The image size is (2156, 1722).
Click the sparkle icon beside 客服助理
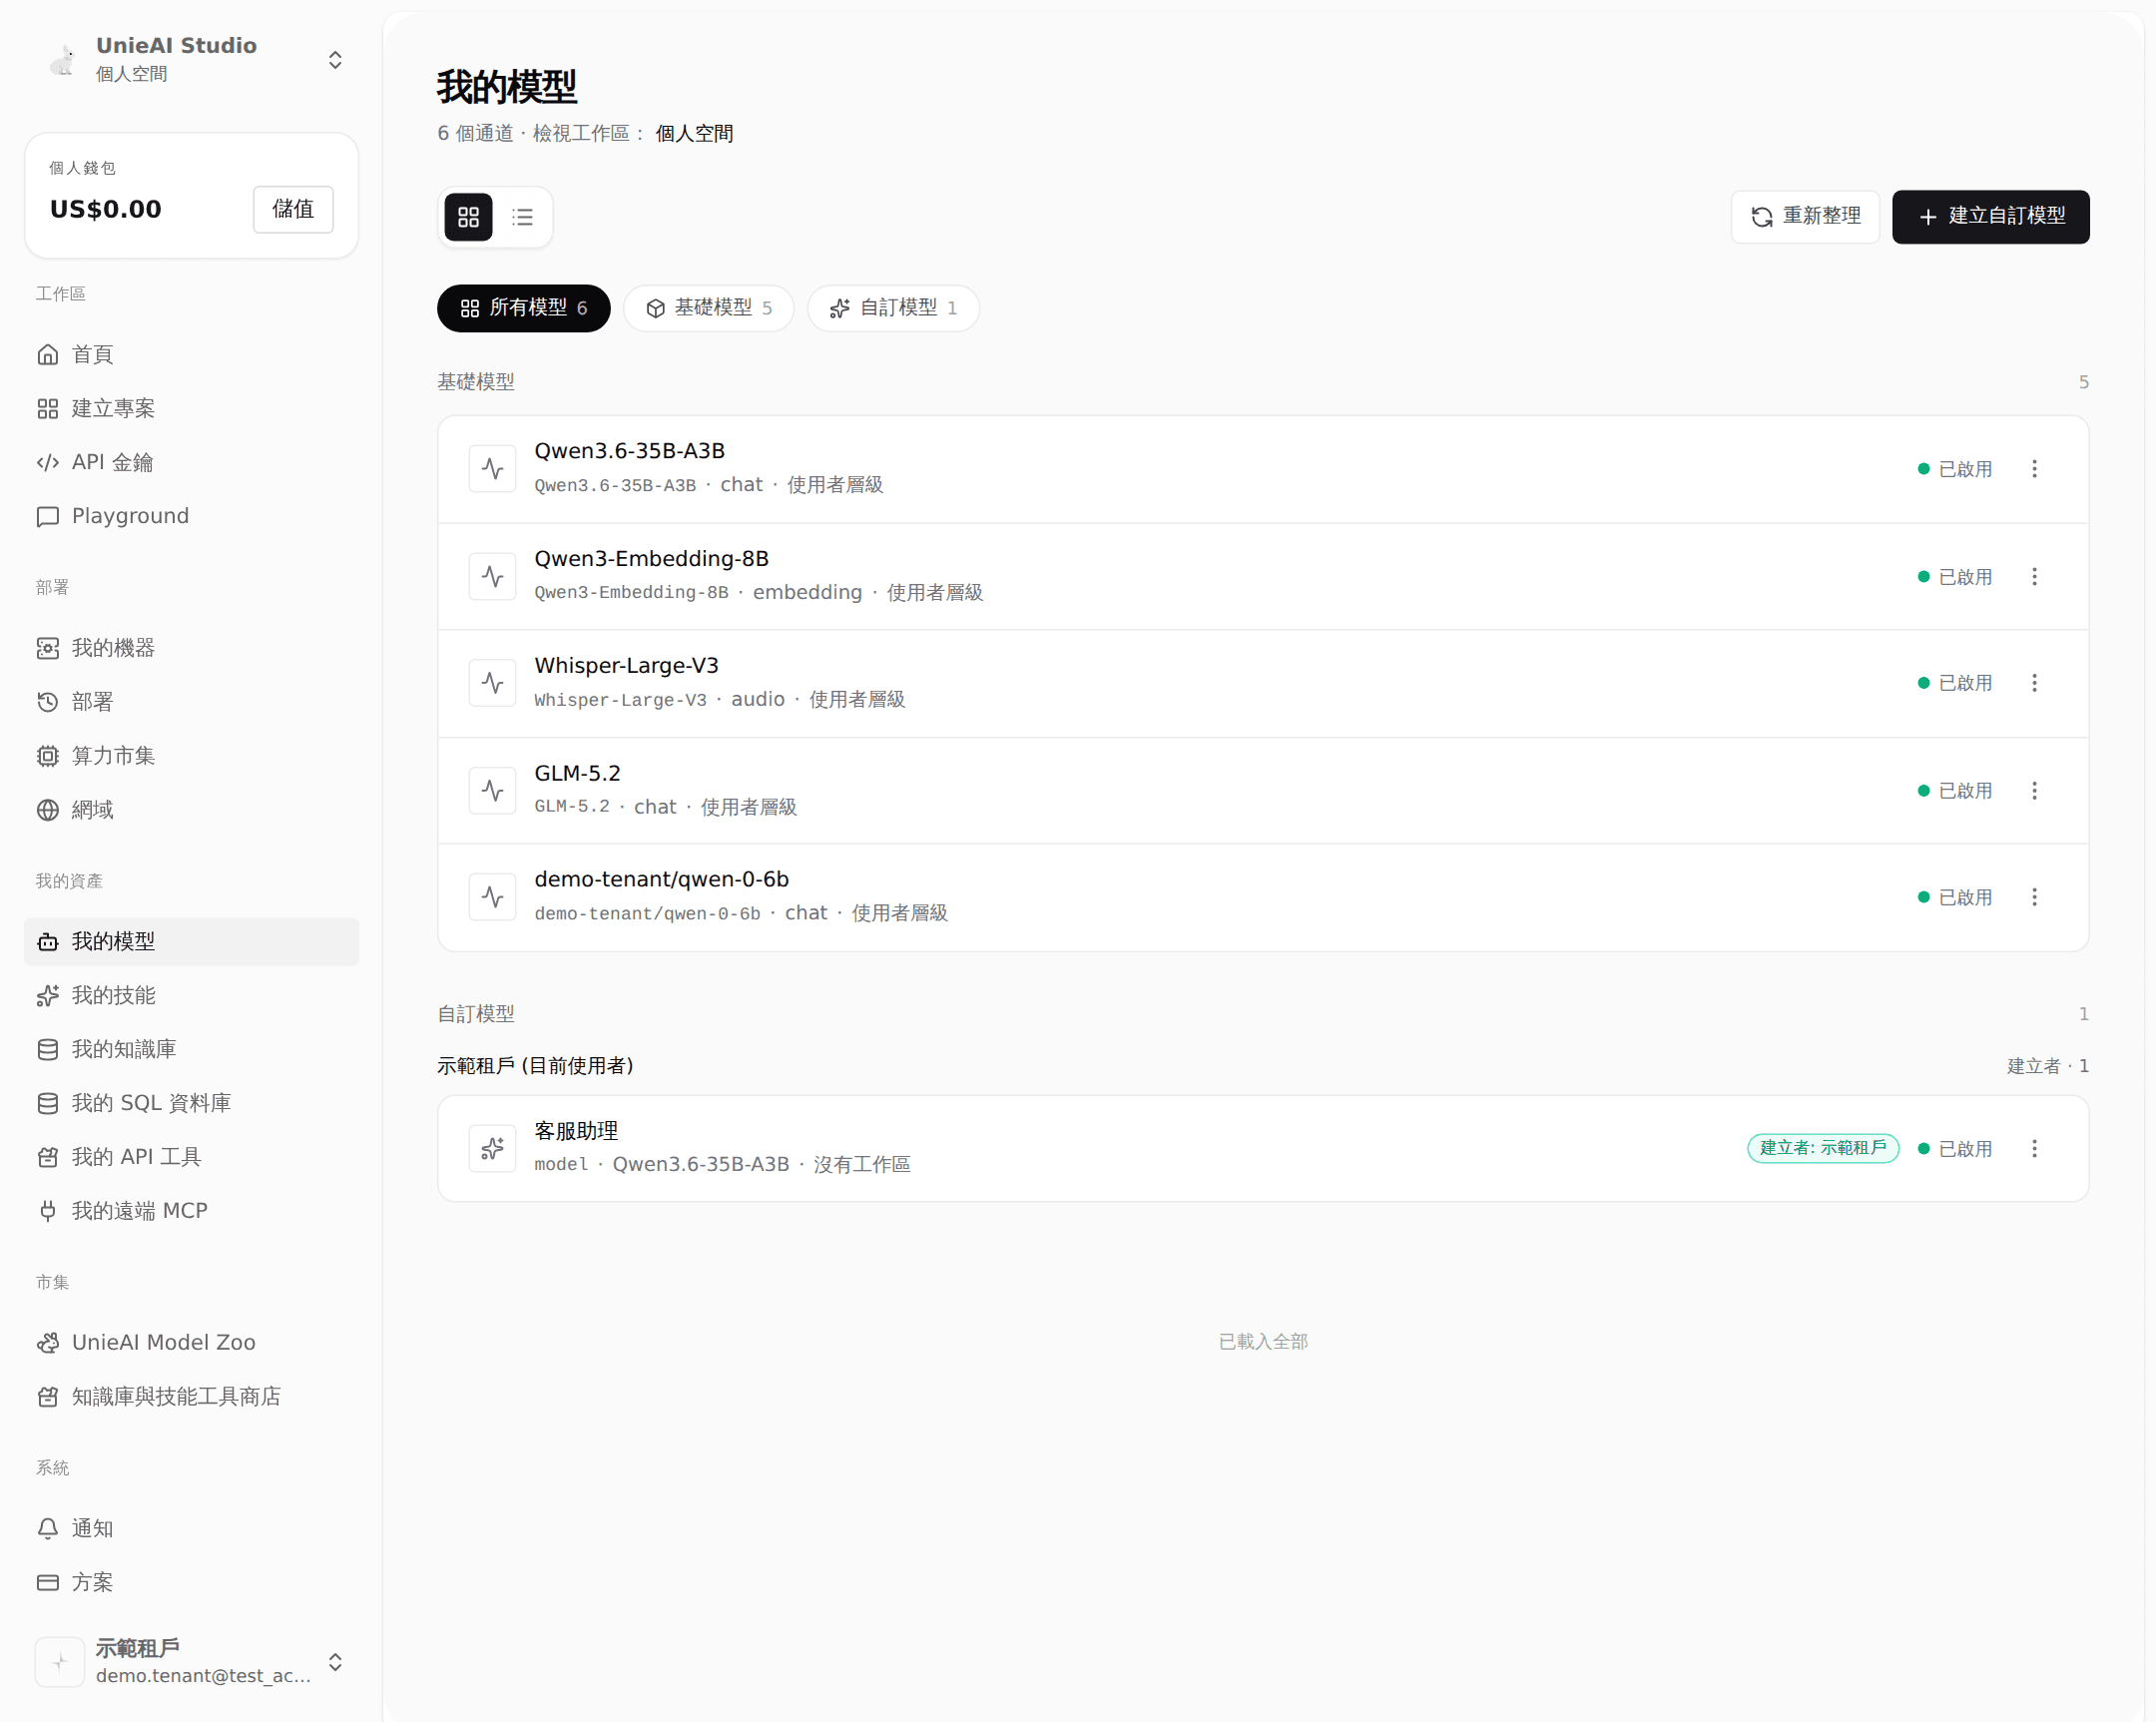[492, 1148]
